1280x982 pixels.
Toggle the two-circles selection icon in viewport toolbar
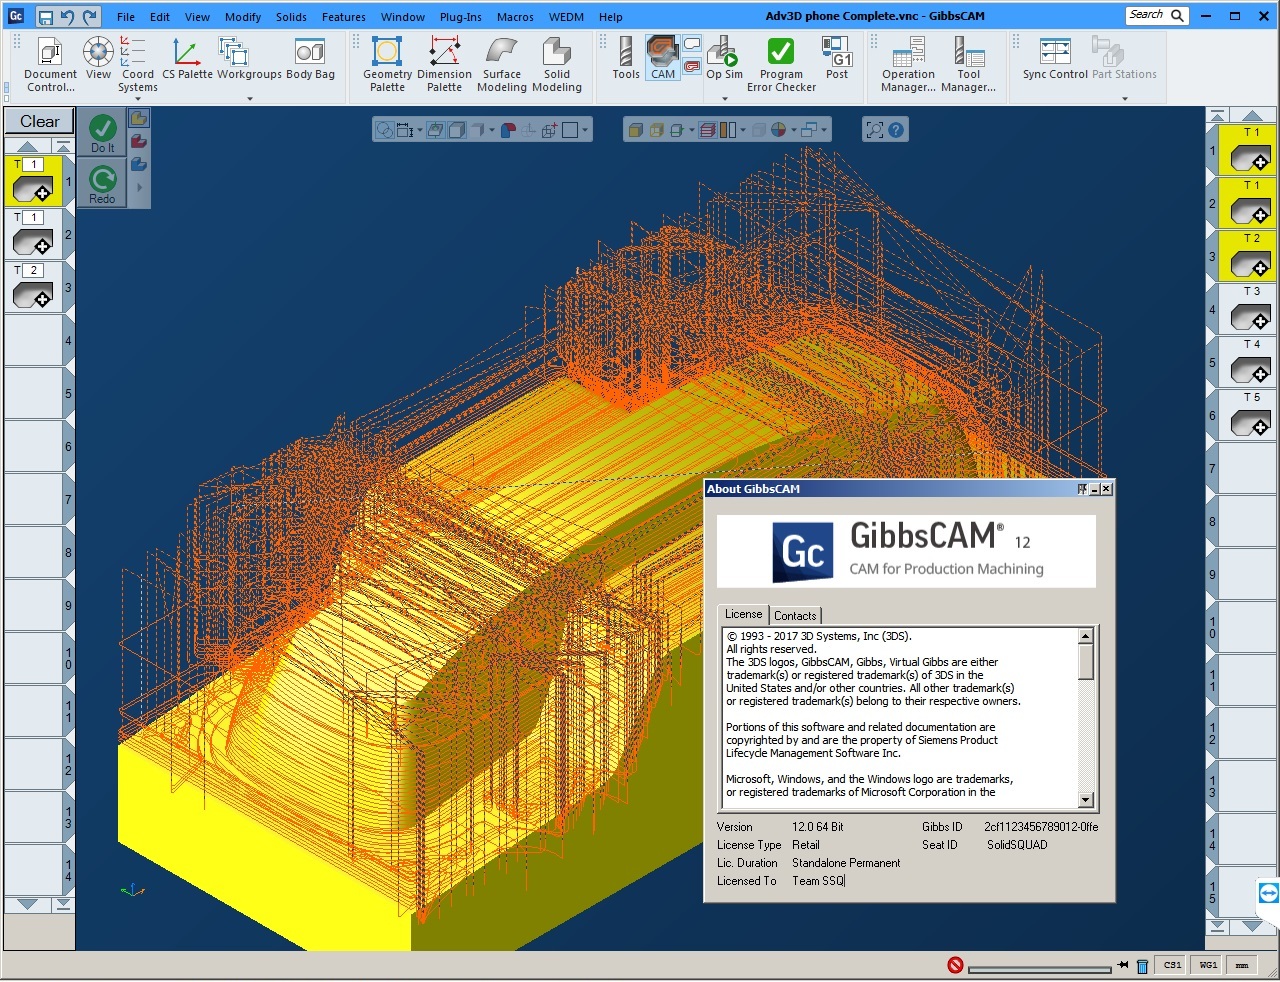coord(385,130)
